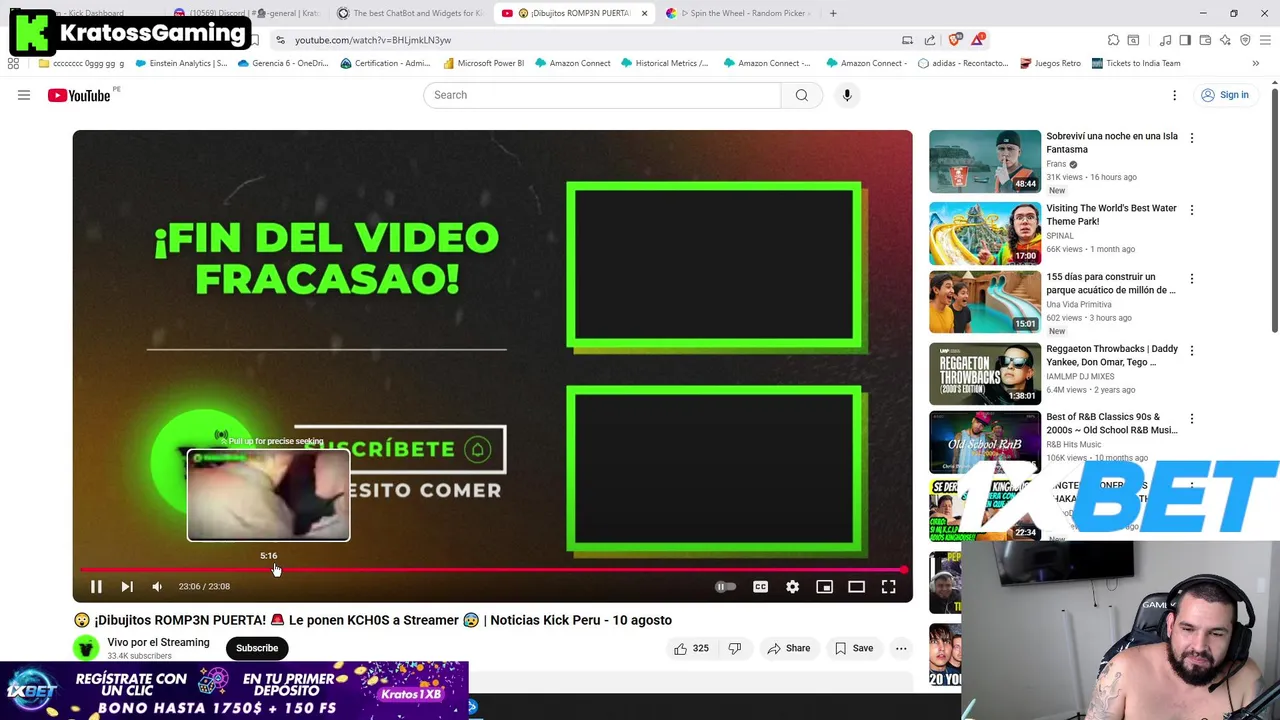Open the Brave Wallet icon

[1205, 40]
